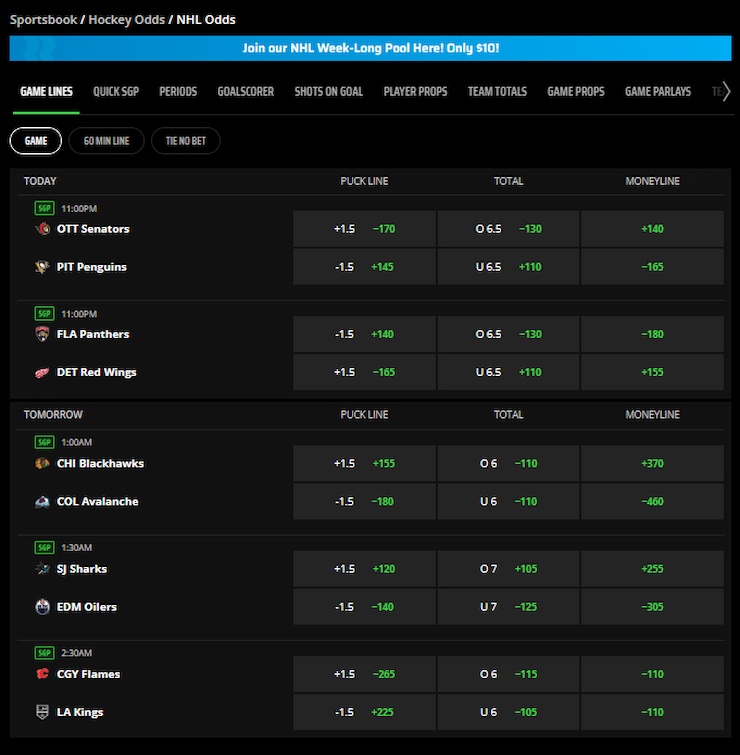Open the Player Props tab
This screenshot has height=755, width=740.
coord(415,91)
